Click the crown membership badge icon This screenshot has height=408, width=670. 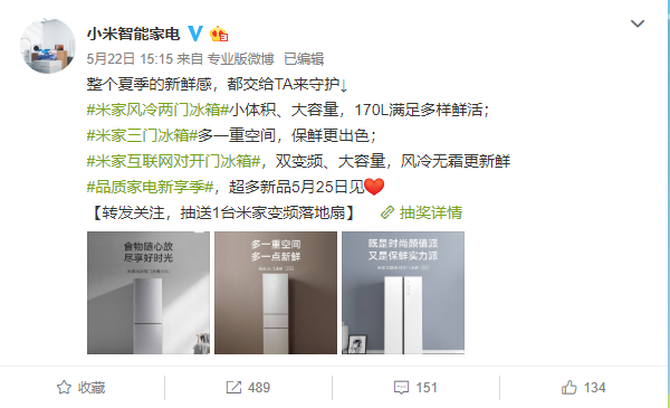pyautogui.click(x=219, y=34)
